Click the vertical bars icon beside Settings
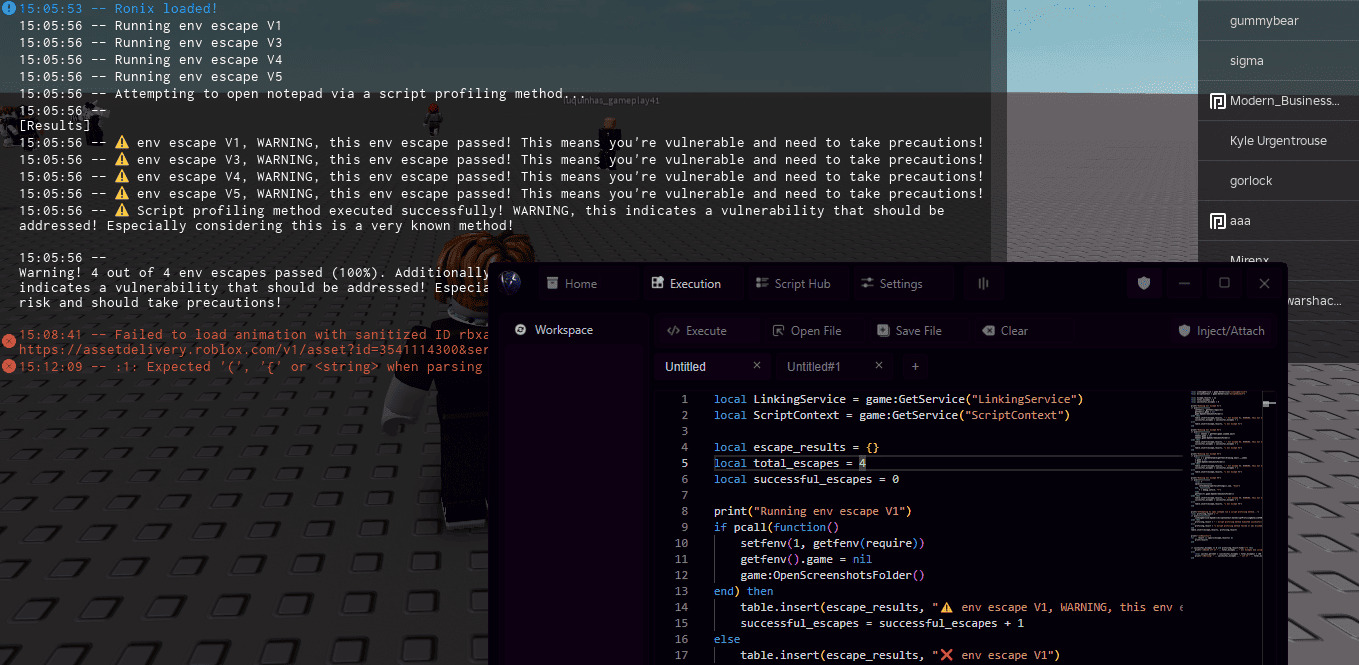Screen dimensions: 1359x665 point(983,284)
